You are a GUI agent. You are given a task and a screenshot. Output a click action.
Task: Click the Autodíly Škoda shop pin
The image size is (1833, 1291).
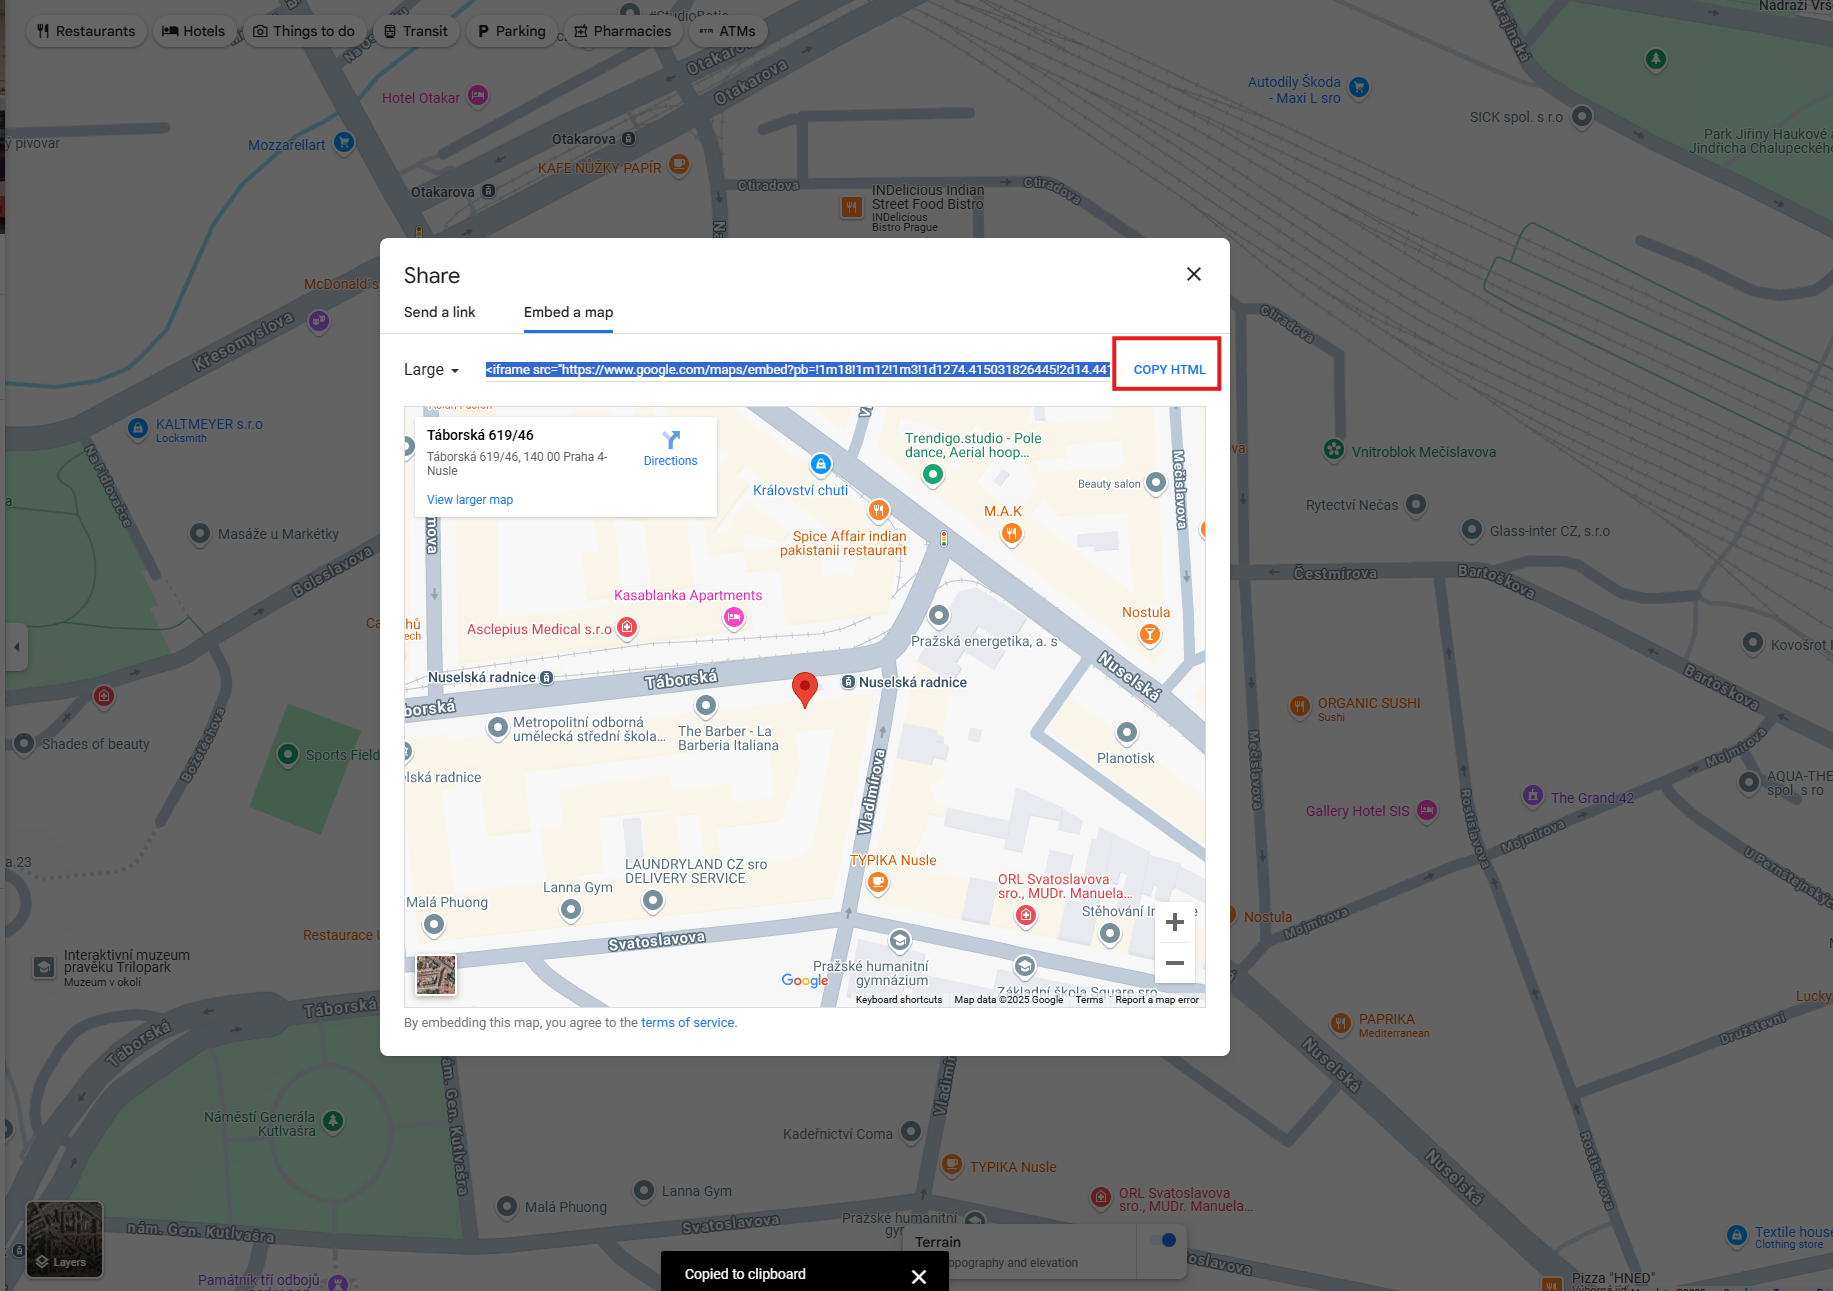[1359, 87]
